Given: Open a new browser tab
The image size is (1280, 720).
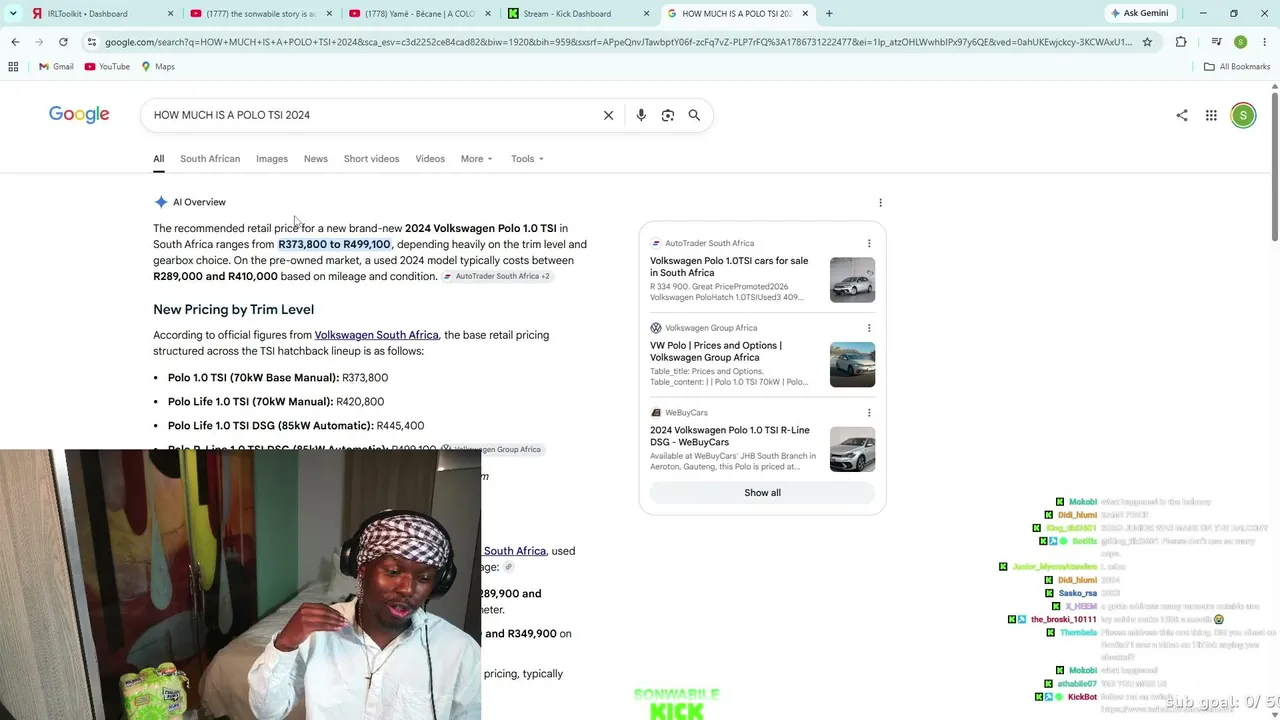Looking at the screenshot, I should point(829,14).
